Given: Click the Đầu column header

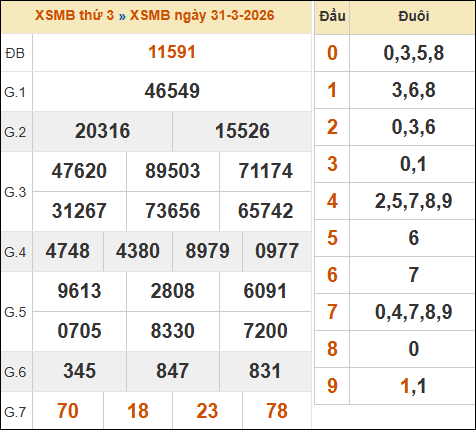Looking at the screenshot, I should click(x=332, y=16).
